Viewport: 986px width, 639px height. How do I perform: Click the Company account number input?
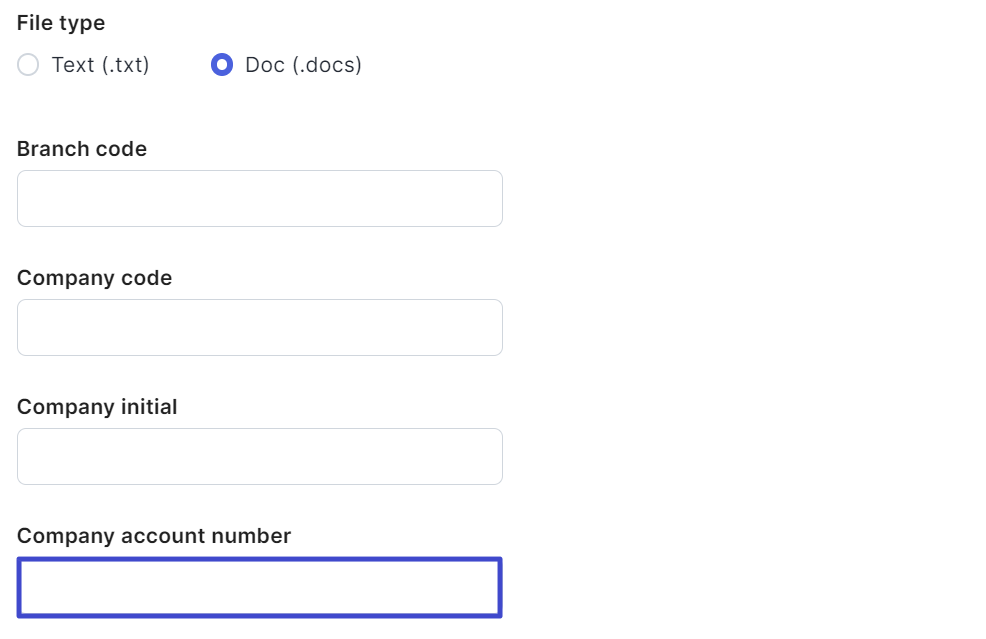point(259,587)
